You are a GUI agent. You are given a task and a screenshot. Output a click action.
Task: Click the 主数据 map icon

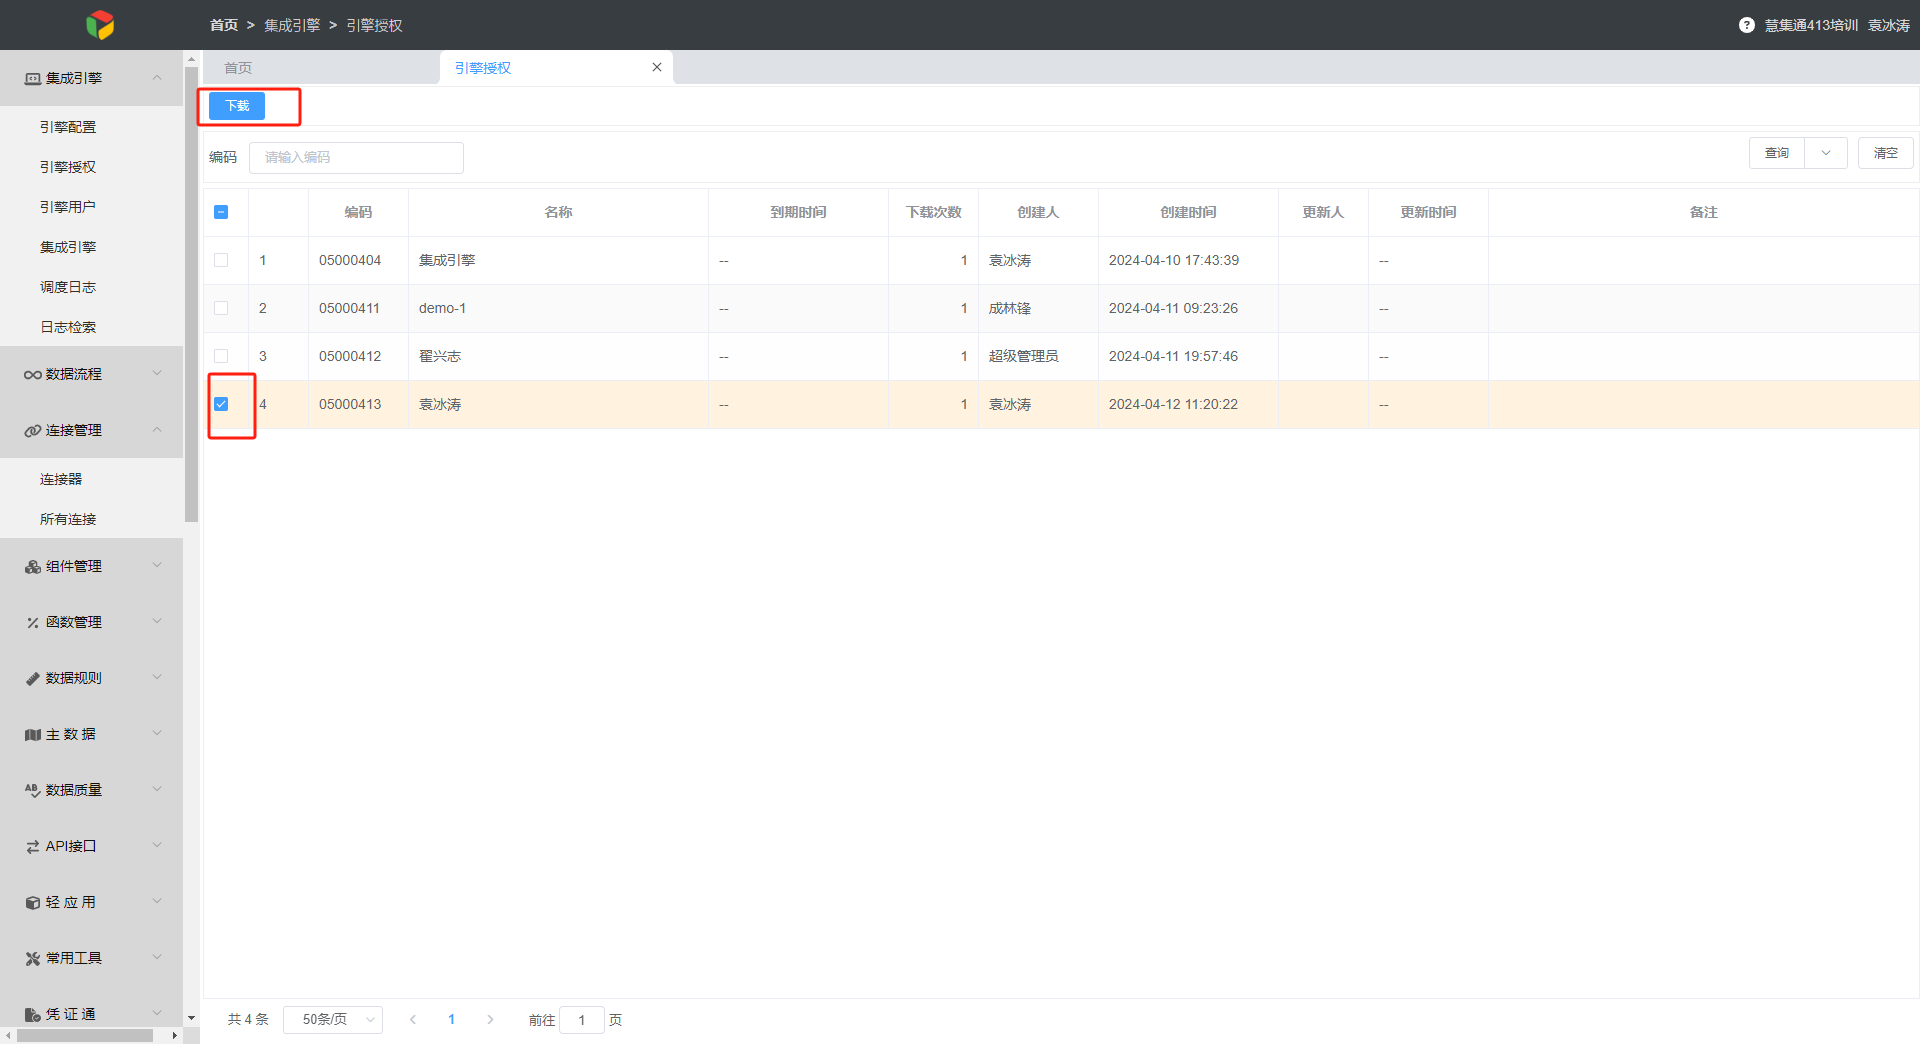pyautogui.click(x=33, y=734)
